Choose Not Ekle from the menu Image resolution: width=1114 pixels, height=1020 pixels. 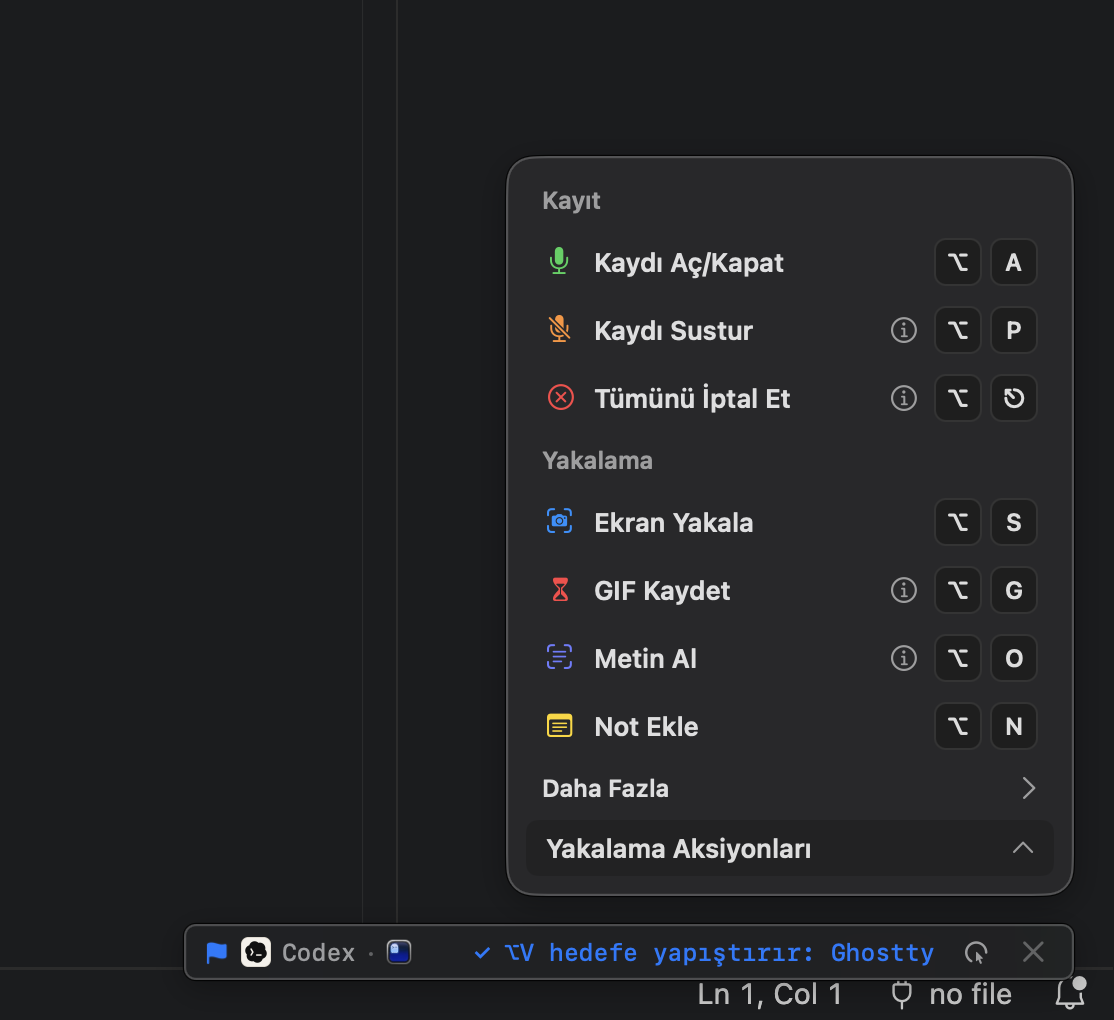789,726
